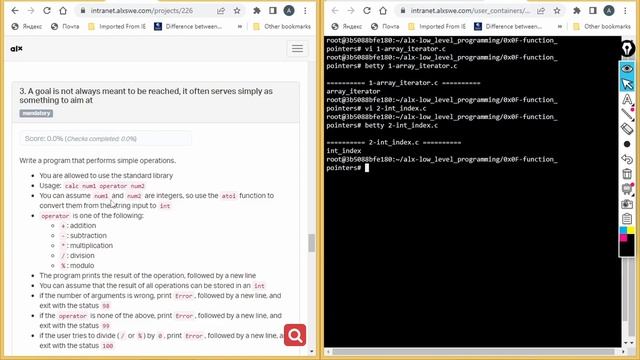This screenshot has width=640, height=360.
Task: Click the whiteboard easel icon in annotation toolbar
Action: [627, 189]
